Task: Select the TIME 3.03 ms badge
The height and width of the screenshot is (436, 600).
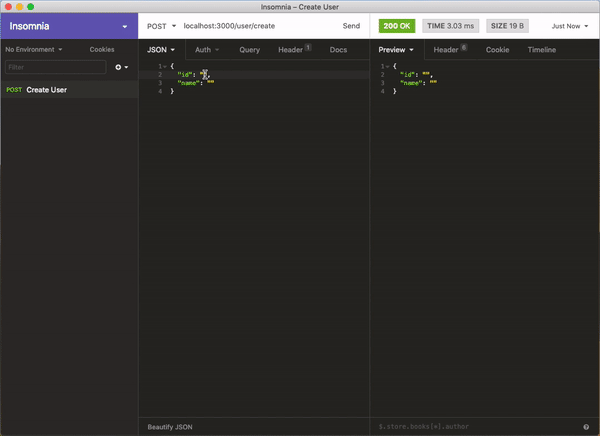Action: point(450,26)
